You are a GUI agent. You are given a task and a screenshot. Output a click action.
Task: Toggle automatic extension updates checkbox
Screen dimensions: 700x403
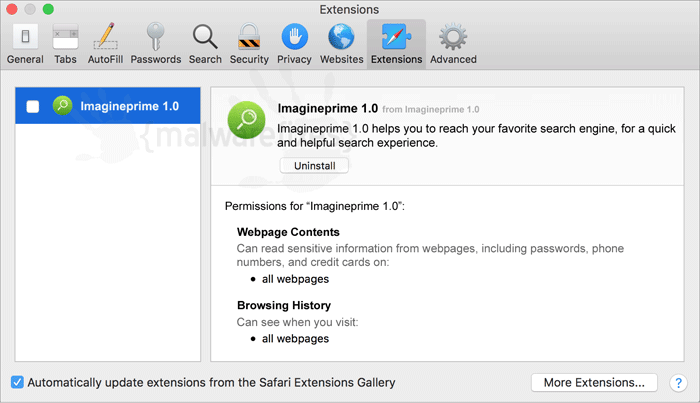click(17, 382)
